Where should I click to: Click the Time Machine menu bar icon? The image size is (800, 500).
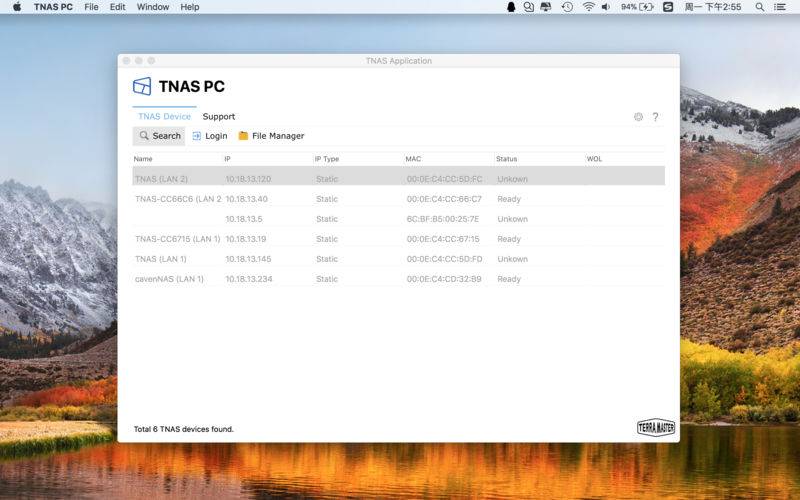[x=567, y=7]
